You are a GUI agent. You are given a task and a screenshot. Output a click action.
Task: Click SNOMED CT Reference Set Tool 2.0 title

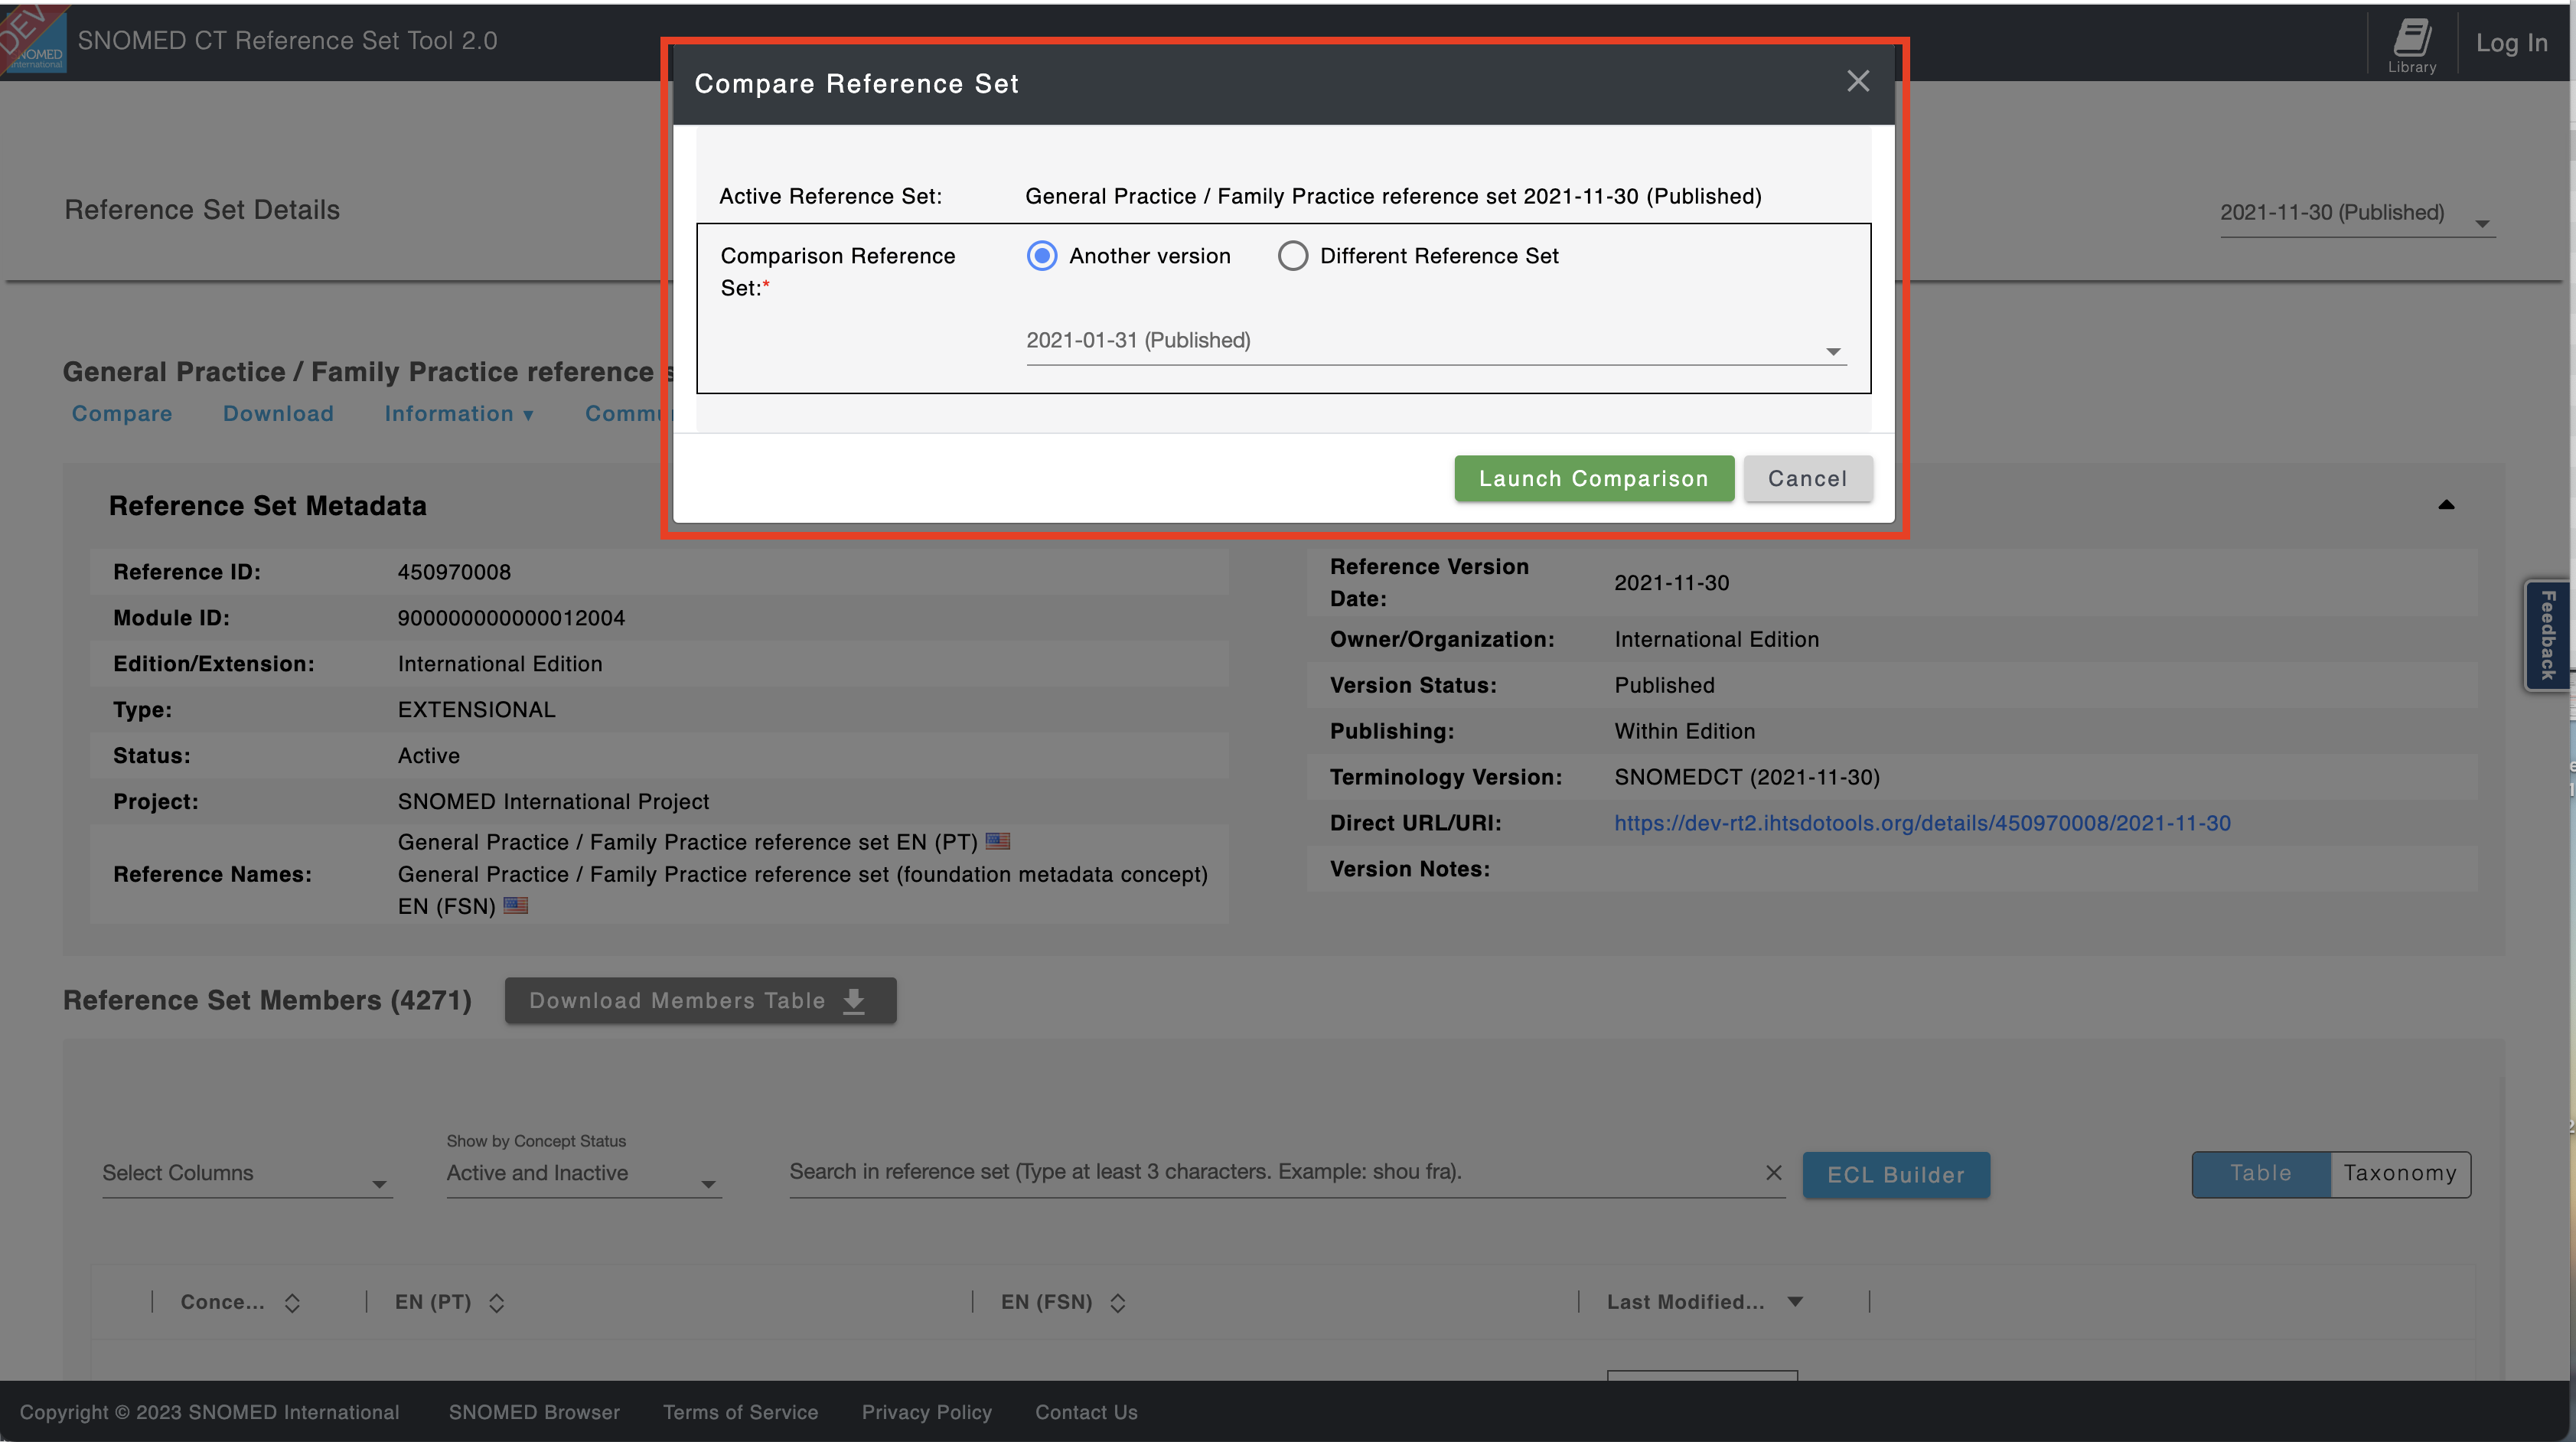pyautogui.click(x=287, y=41)
